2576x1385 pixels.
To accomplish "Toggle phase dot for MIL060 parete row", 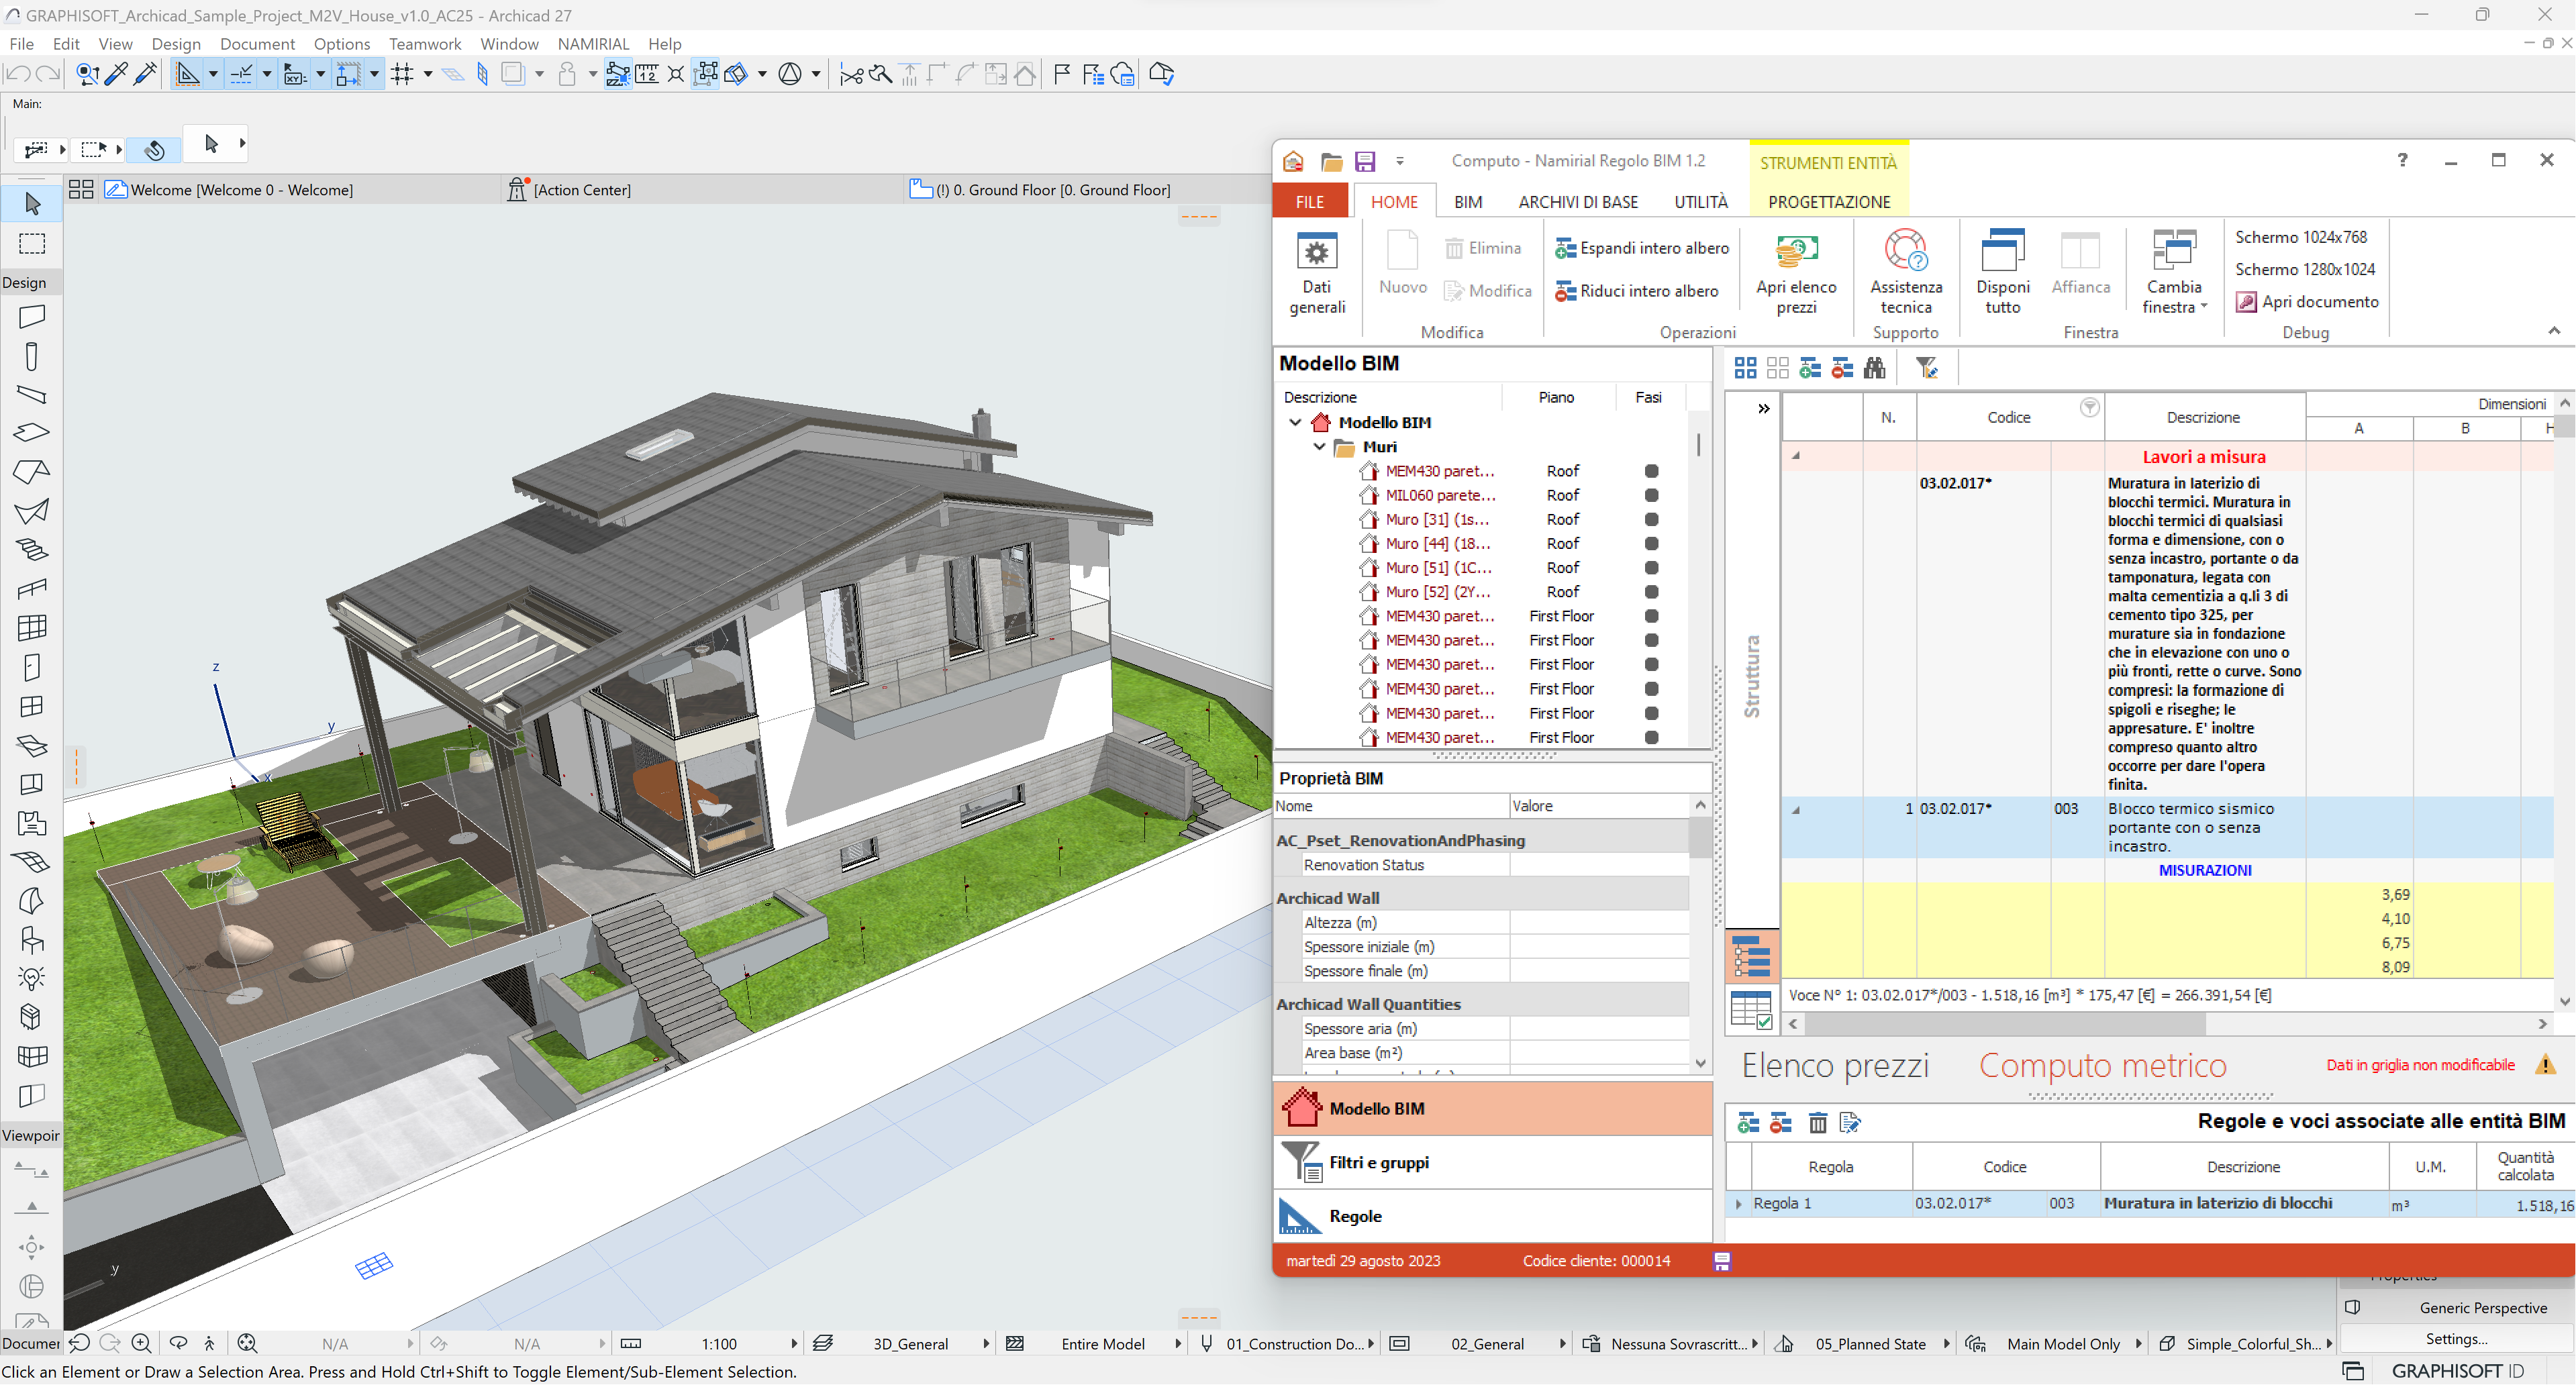I will tap(1651, 496).
